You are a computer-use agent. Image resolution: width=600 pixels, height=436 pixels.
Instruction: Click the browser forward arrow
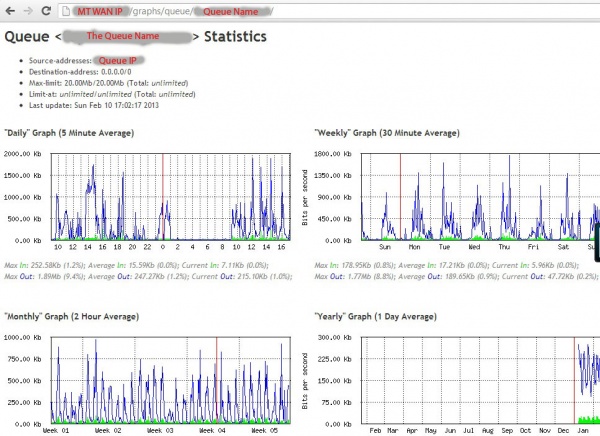pos(28,11)
